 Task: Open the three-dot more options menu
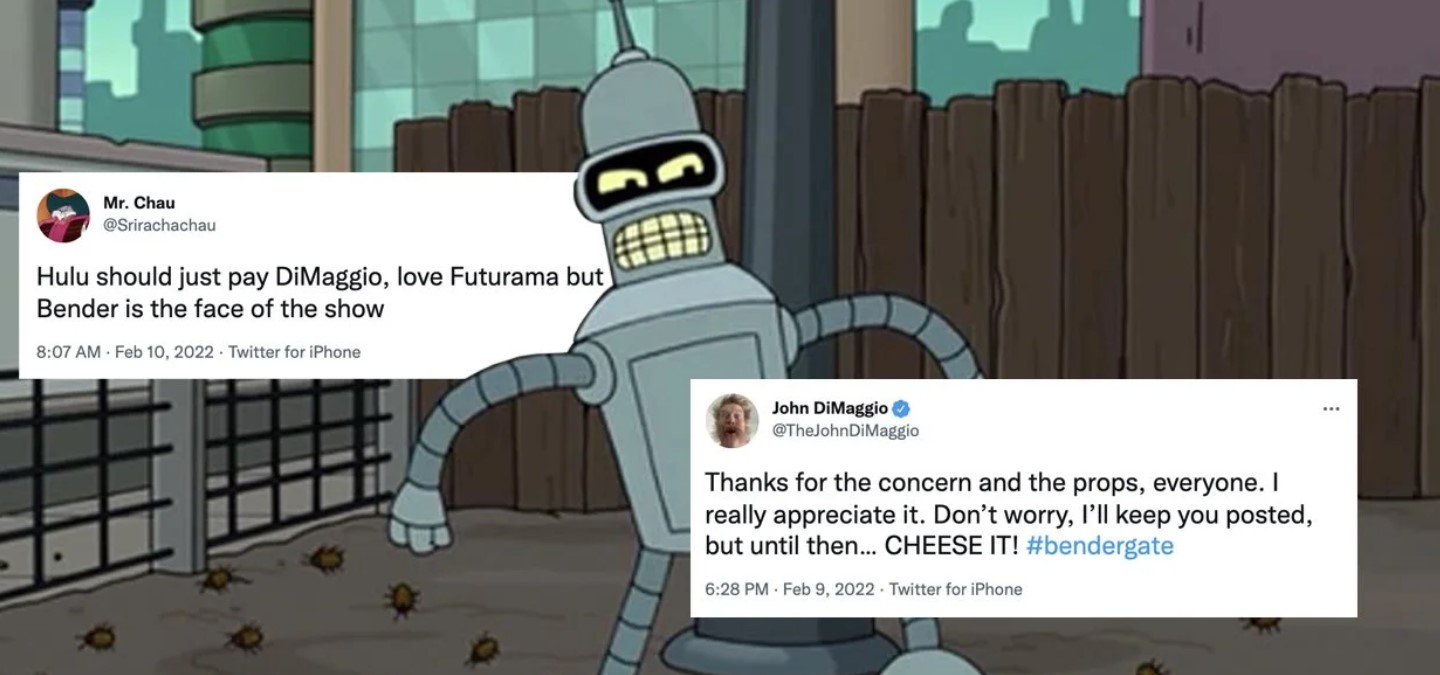tap(1330, 409)
